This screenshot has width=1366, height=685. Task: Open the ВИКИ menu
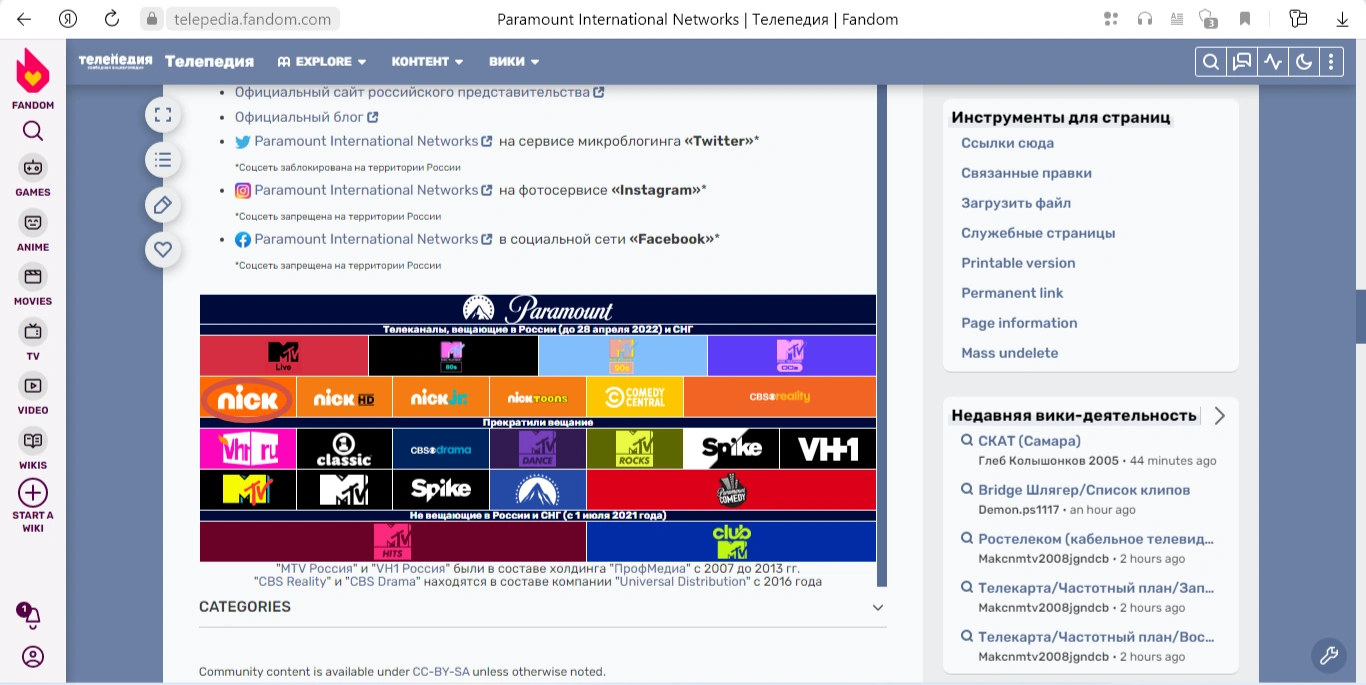513,61
